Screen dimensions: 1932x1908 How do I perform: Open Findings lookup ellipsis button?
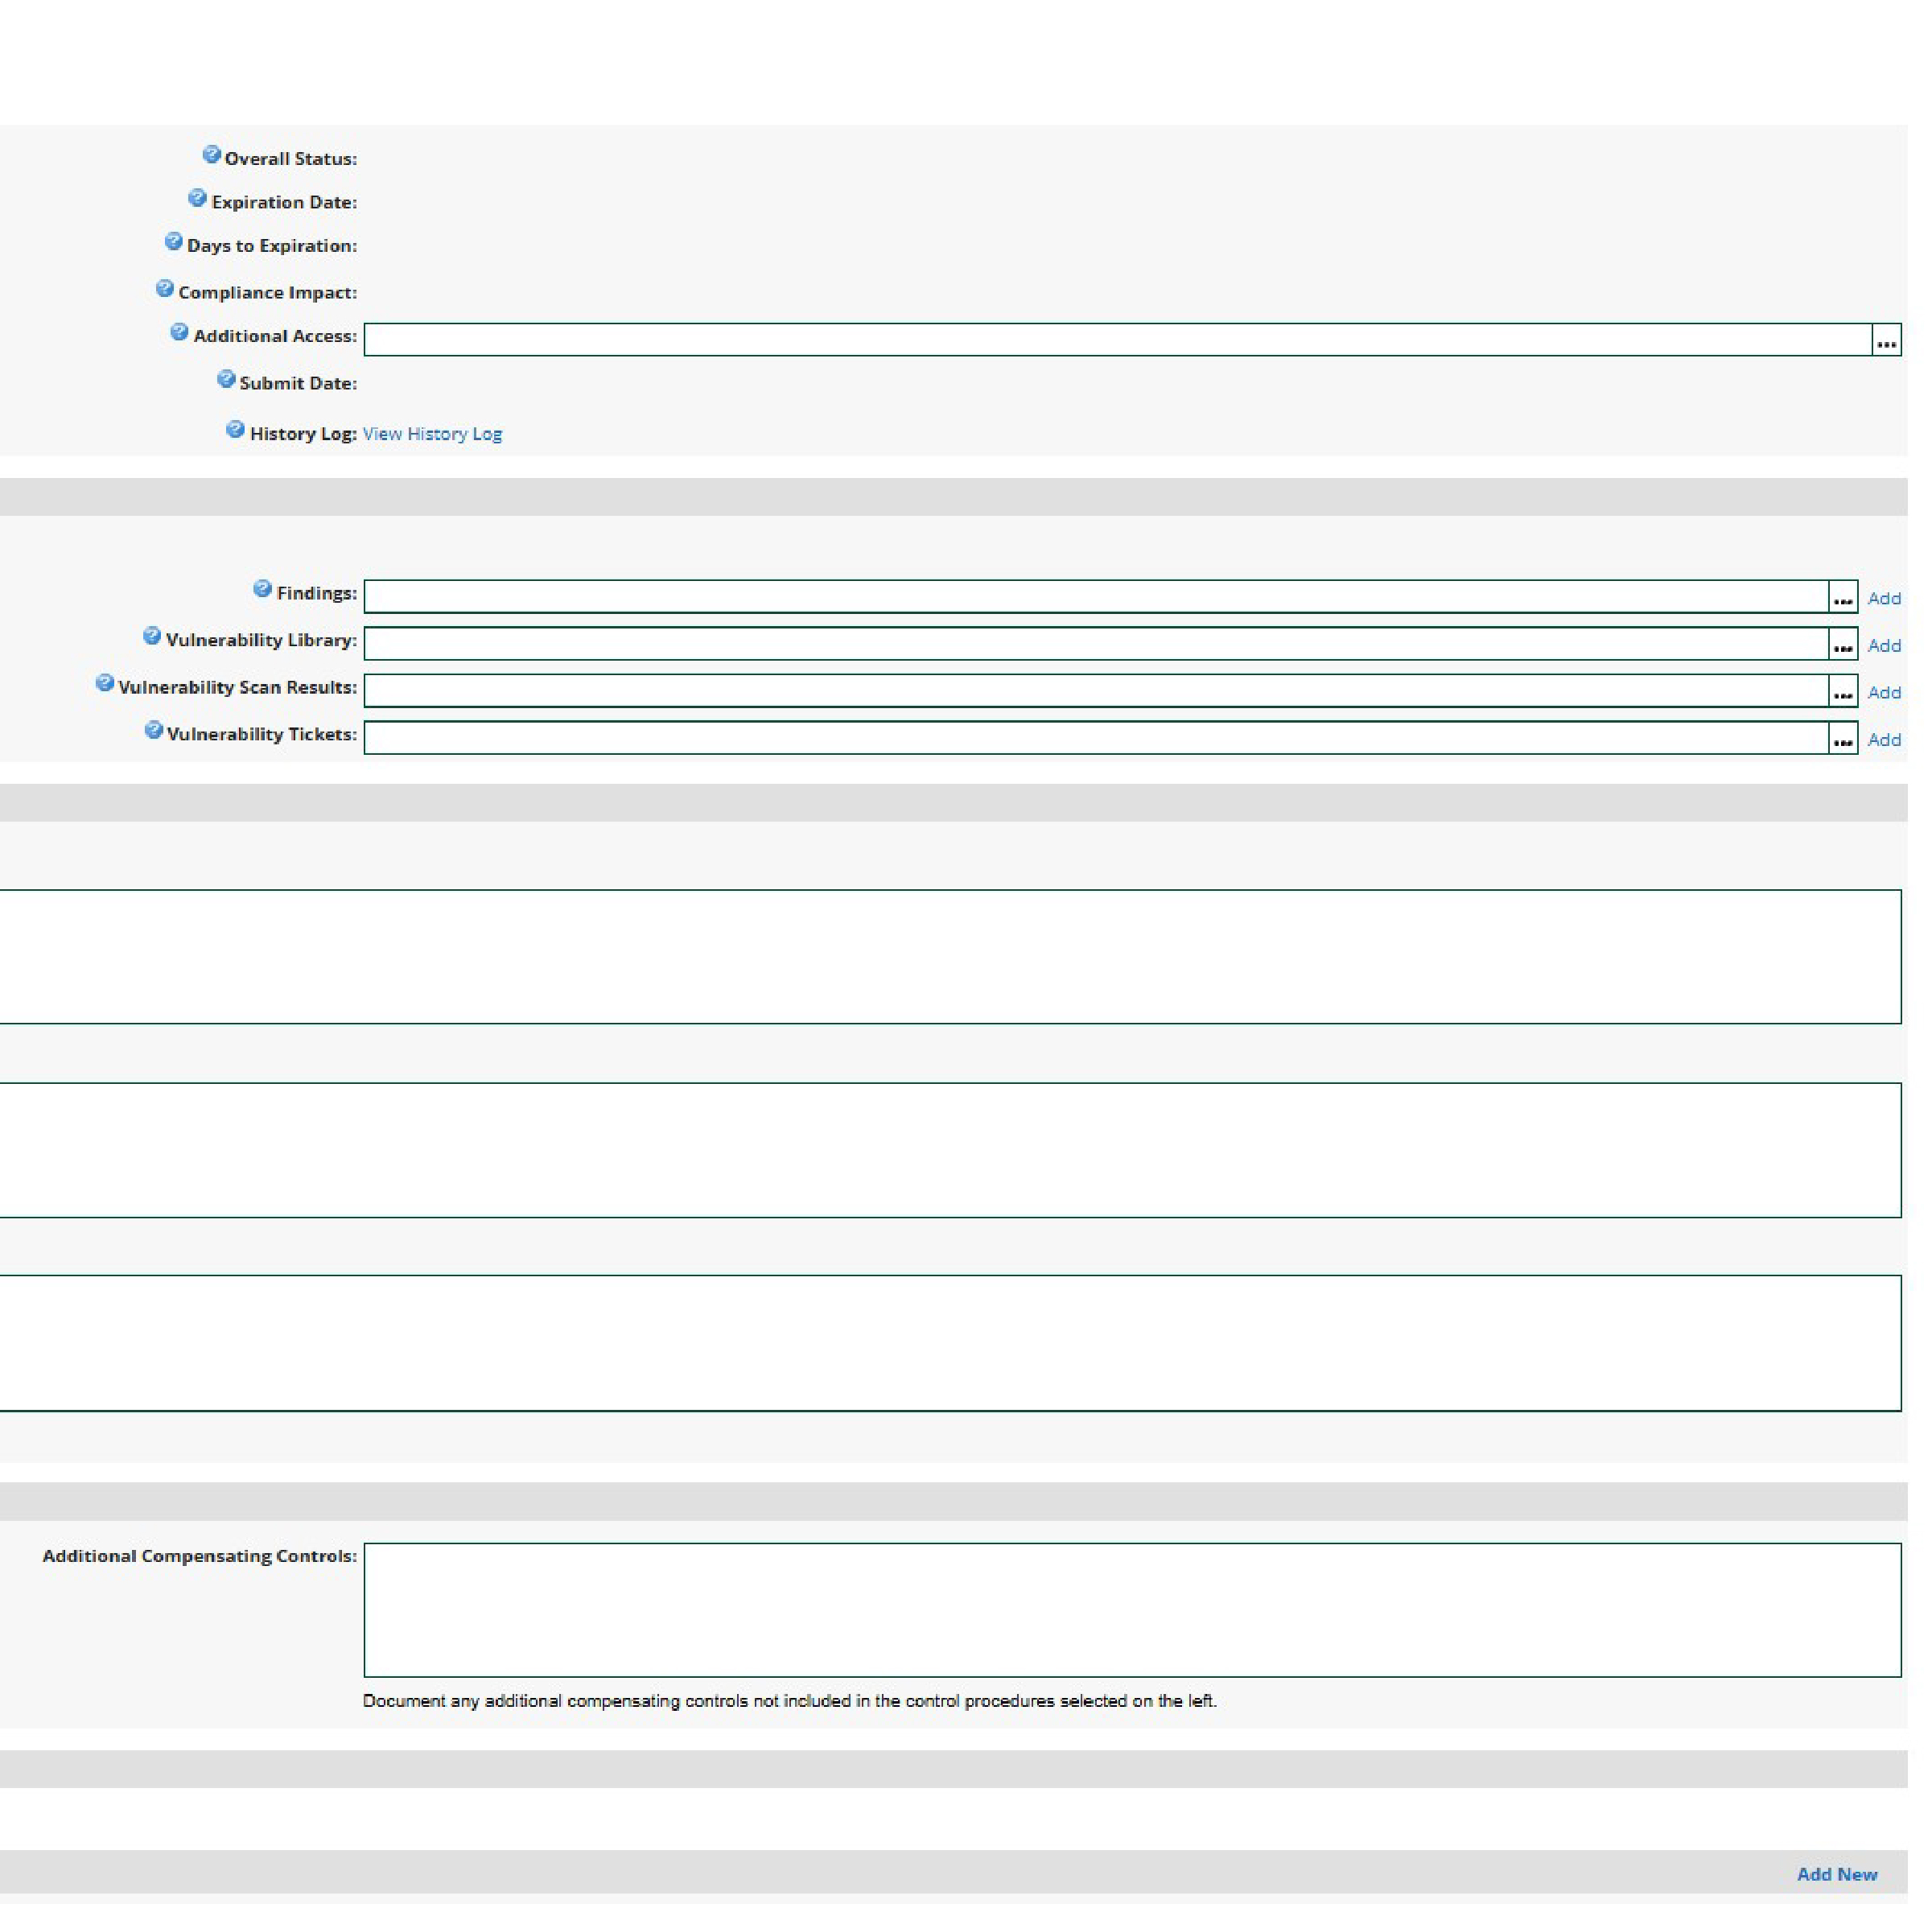(x=1843, y=598)
